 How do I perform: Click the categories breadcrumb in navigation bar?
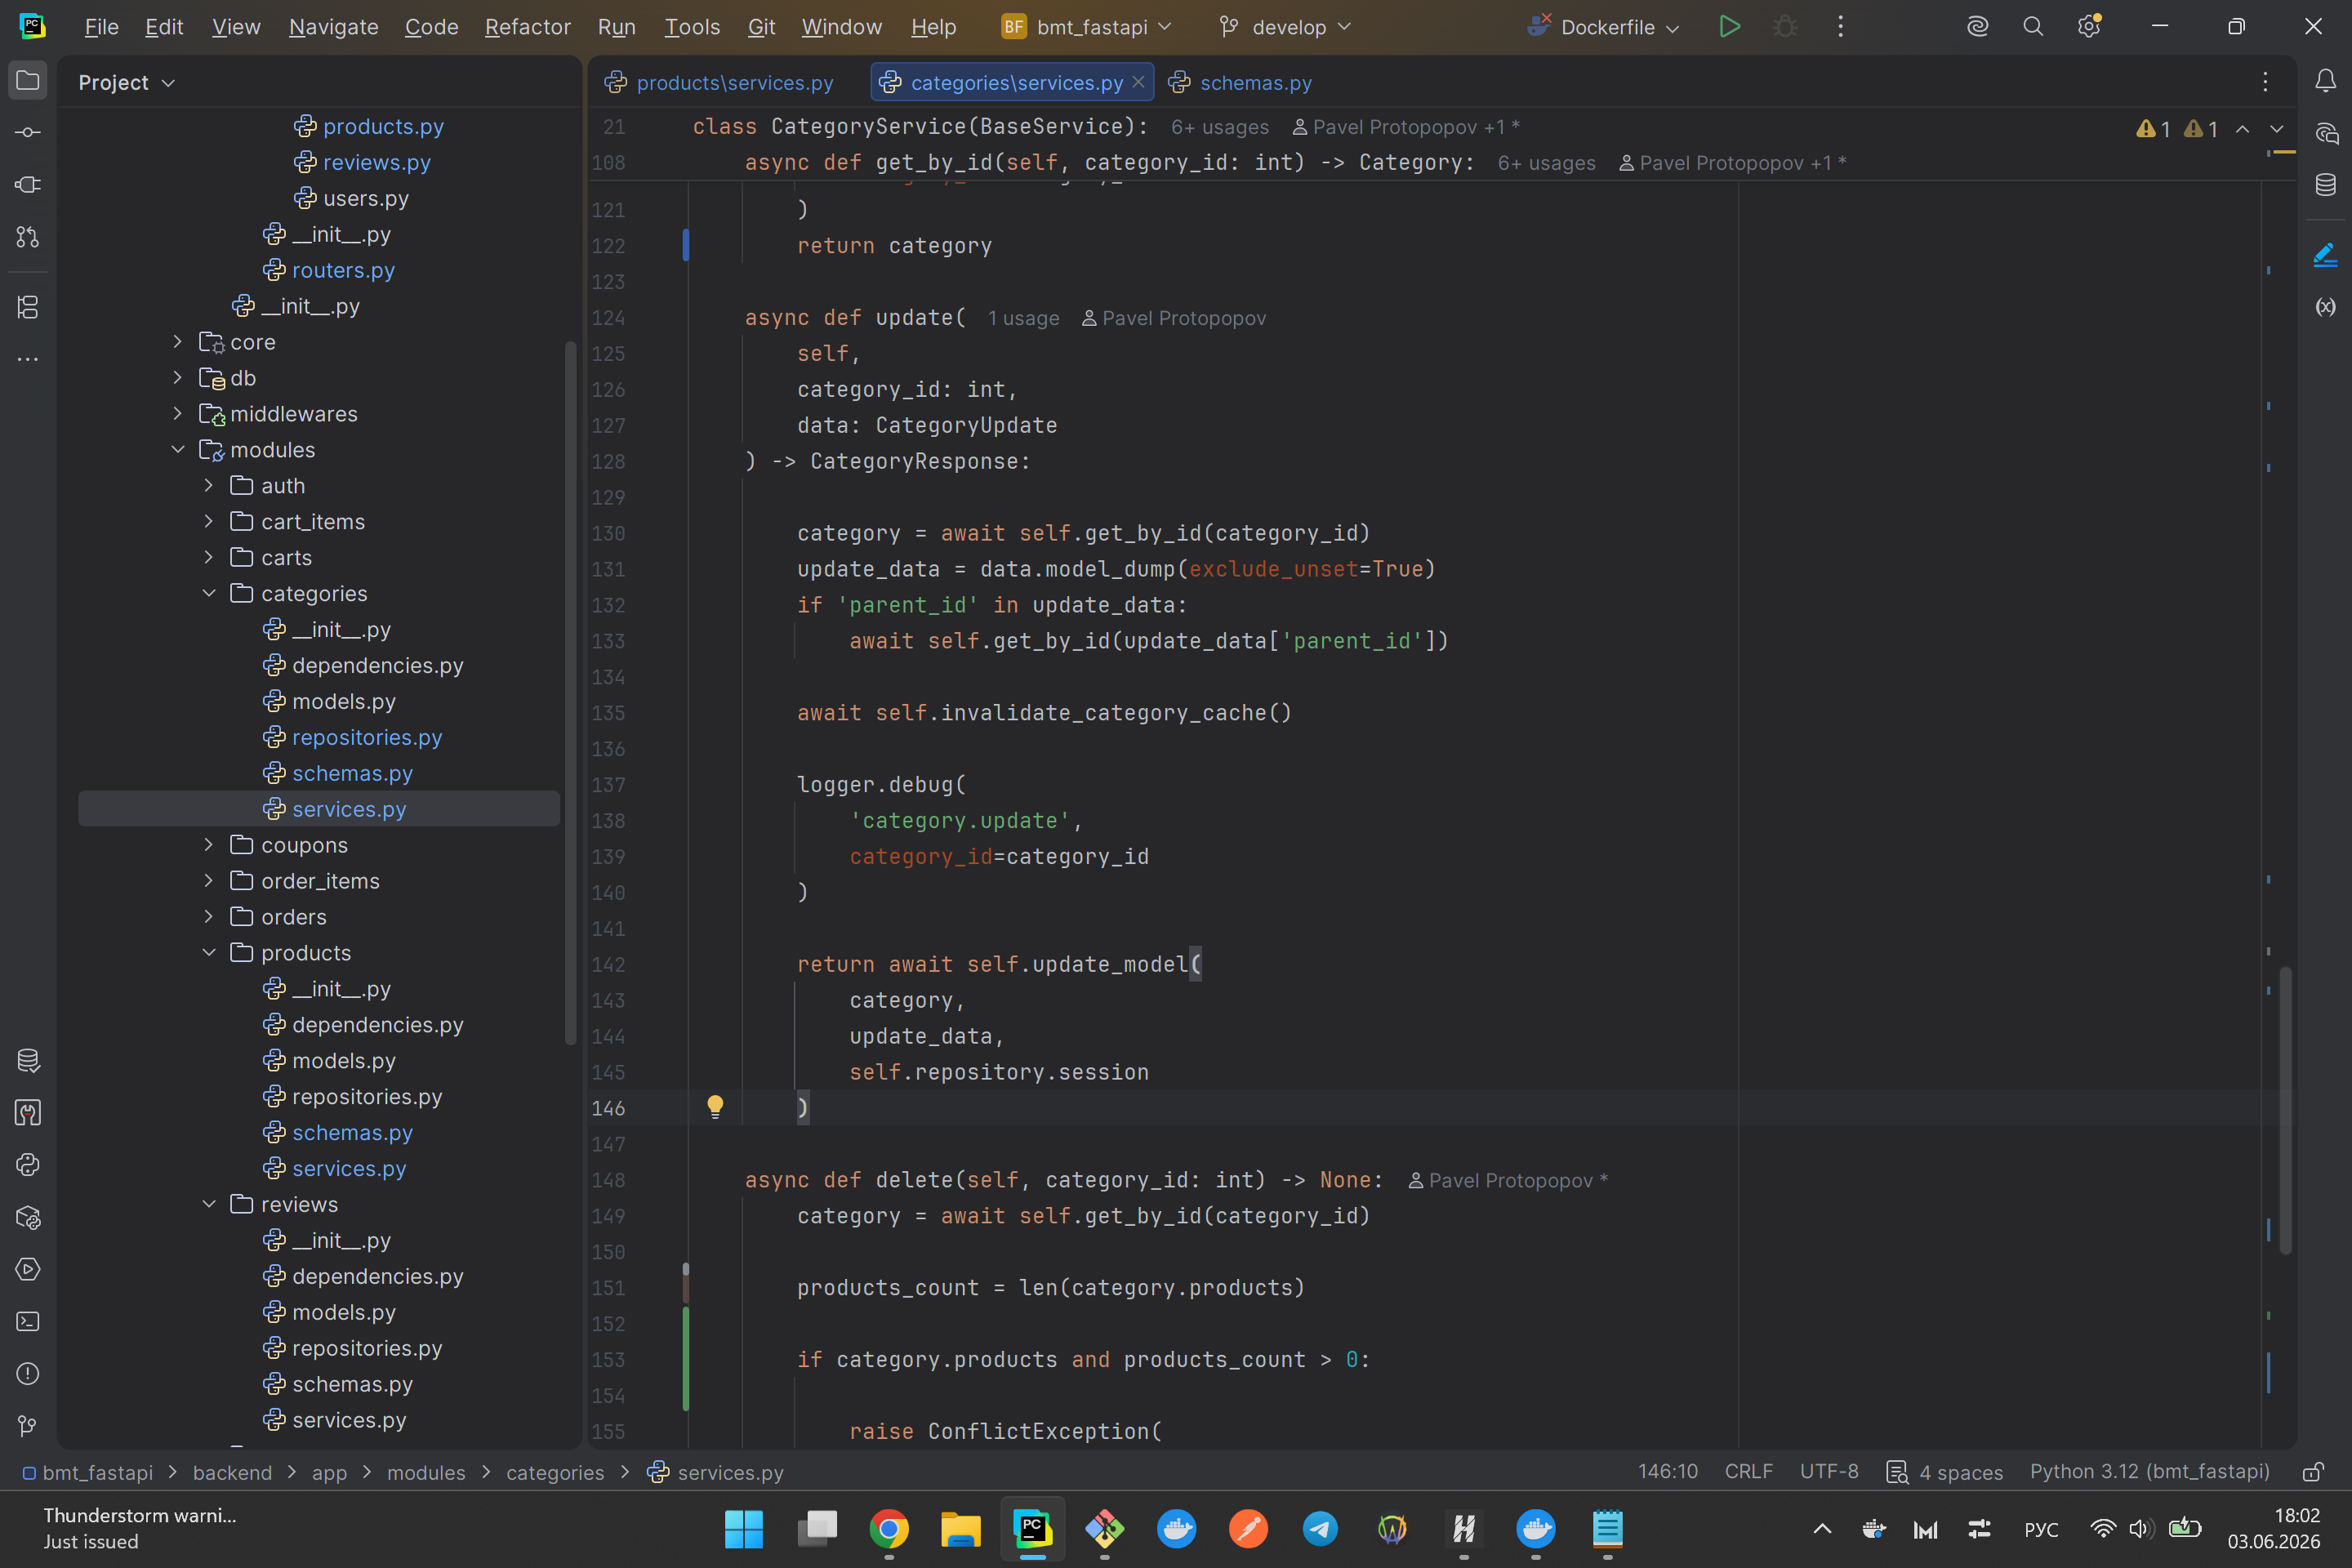tap(555, 1472)
